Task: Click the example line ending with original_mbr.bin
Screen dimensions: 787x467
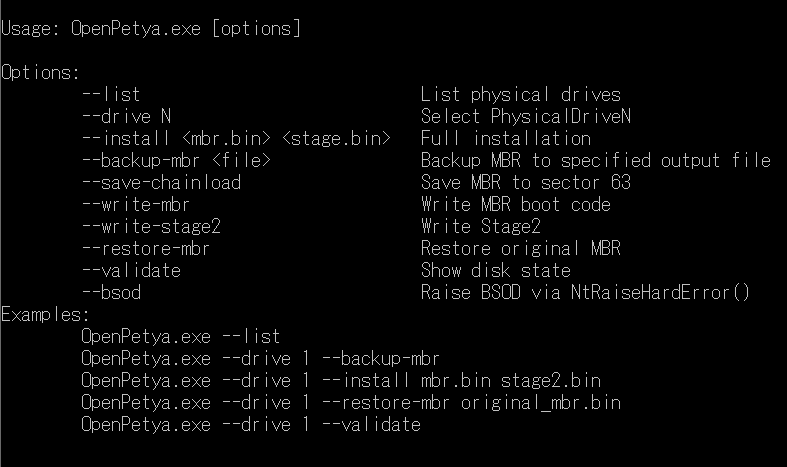Action: pyautogui.click(x=351, y=403)
